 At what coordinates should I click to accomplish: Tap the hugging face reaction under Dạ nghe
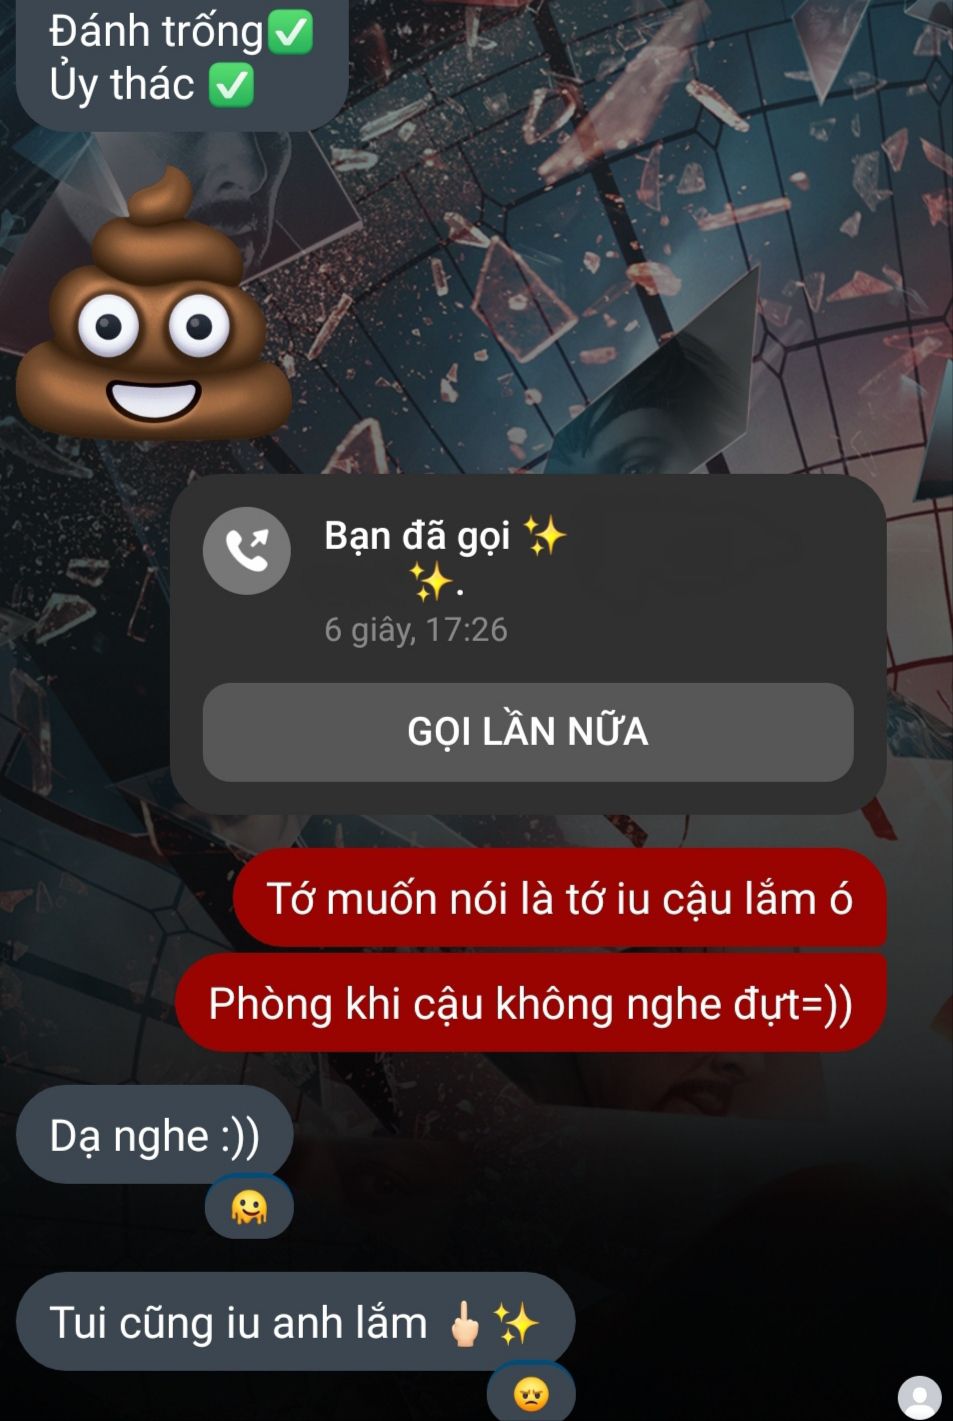tap(249, 1208)
